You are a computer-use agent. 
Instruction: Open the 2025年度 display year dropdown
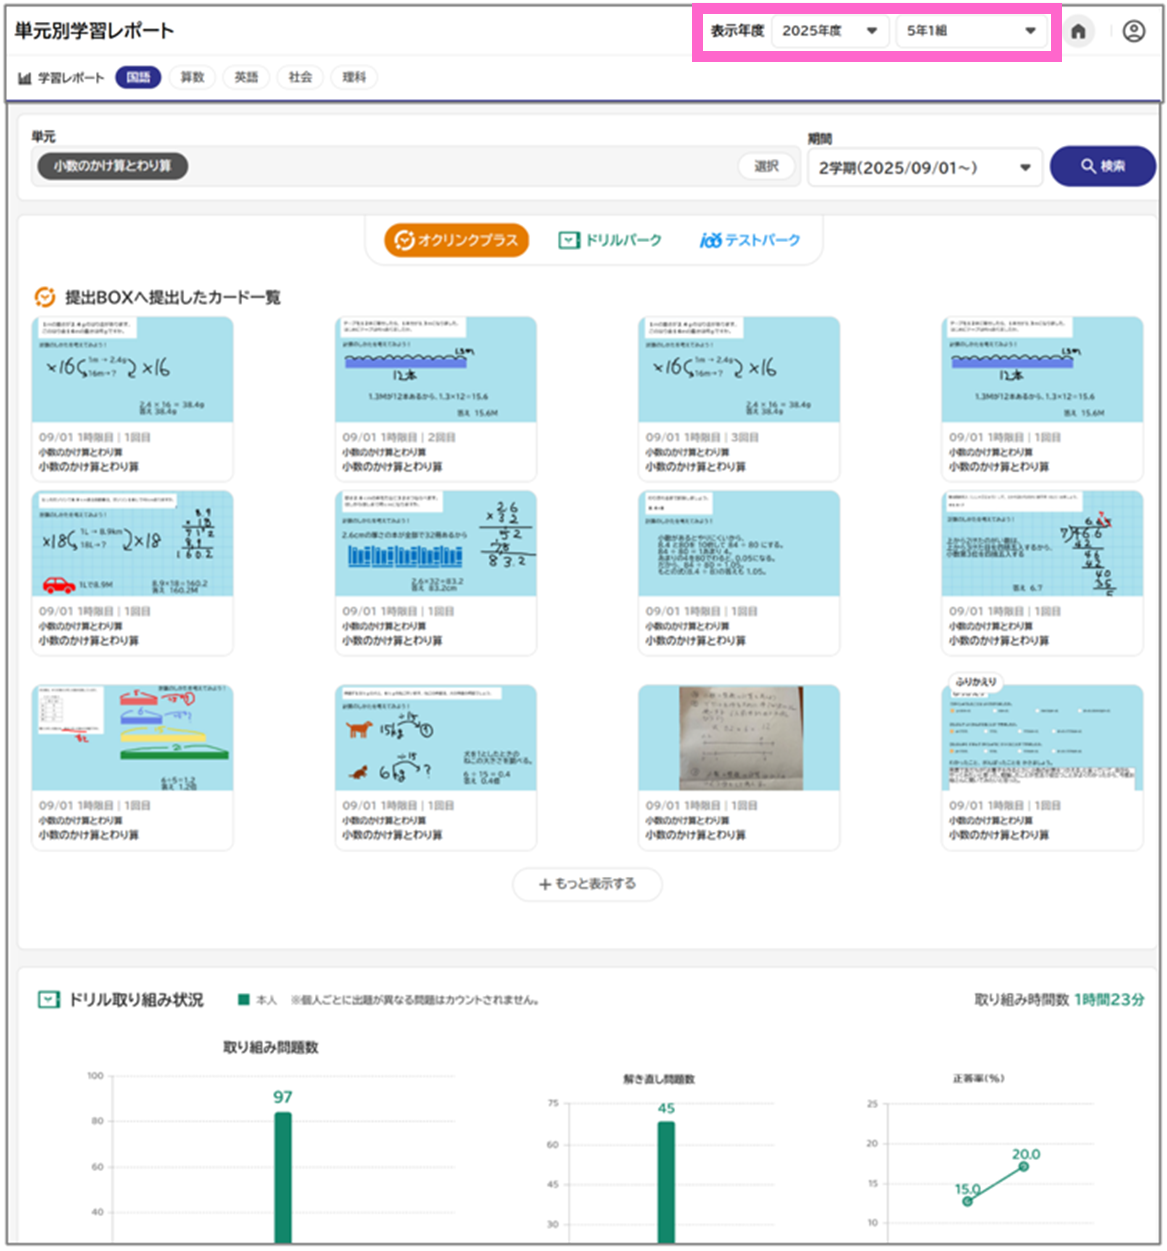click(x=829, y=31)
